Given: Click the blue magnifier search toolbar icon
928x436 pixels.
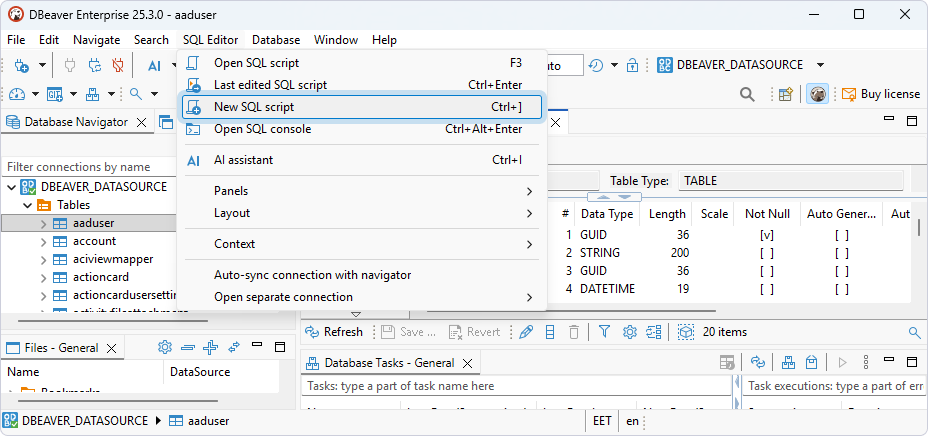Looking at the screenshot, I should click(x=136, y=93).
